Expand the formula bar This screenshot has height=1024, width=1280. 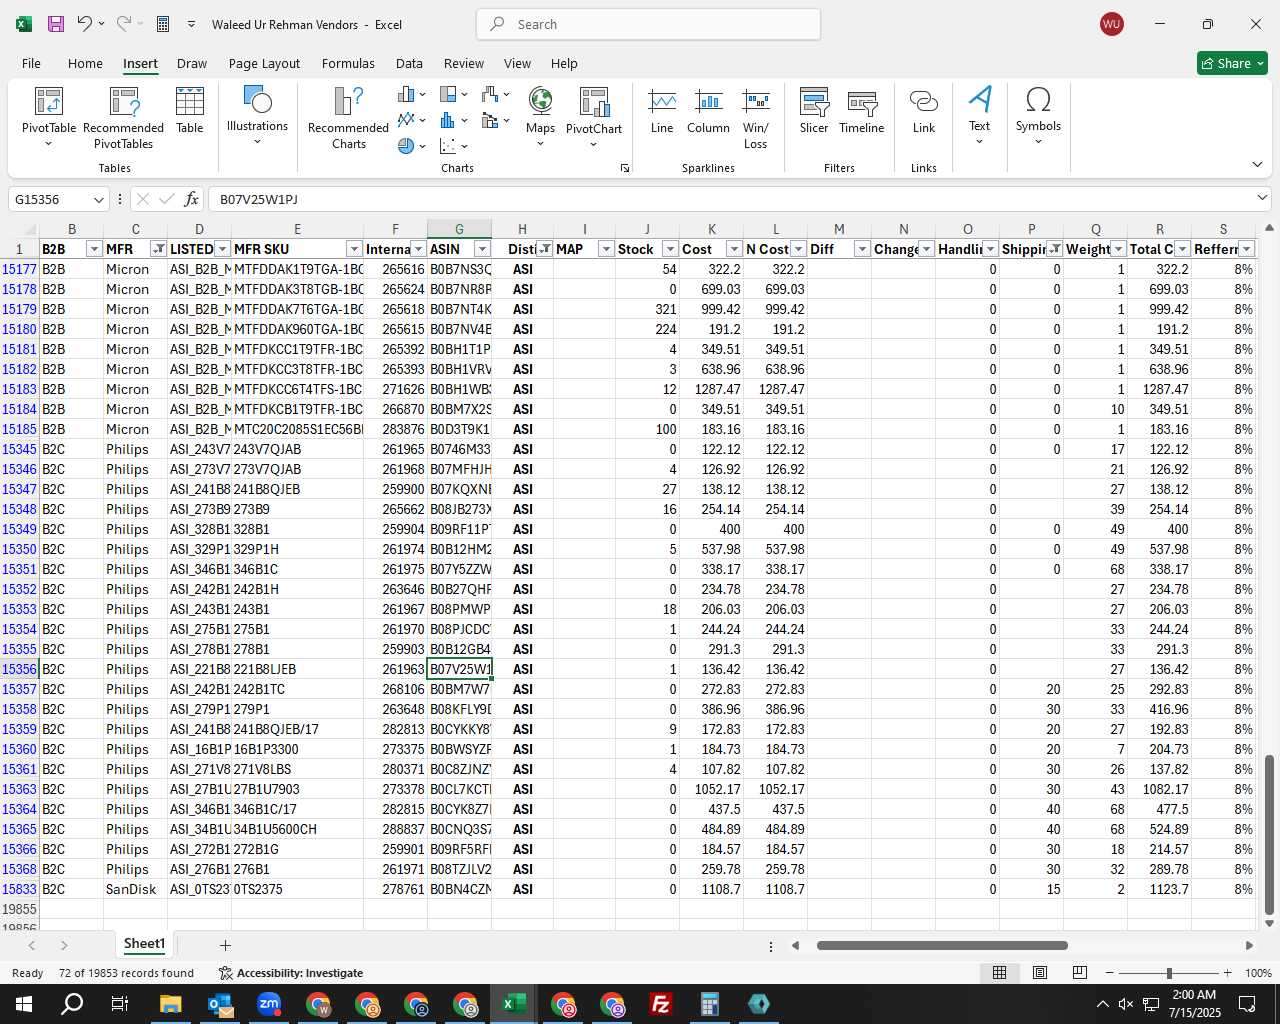(1262, 199)
